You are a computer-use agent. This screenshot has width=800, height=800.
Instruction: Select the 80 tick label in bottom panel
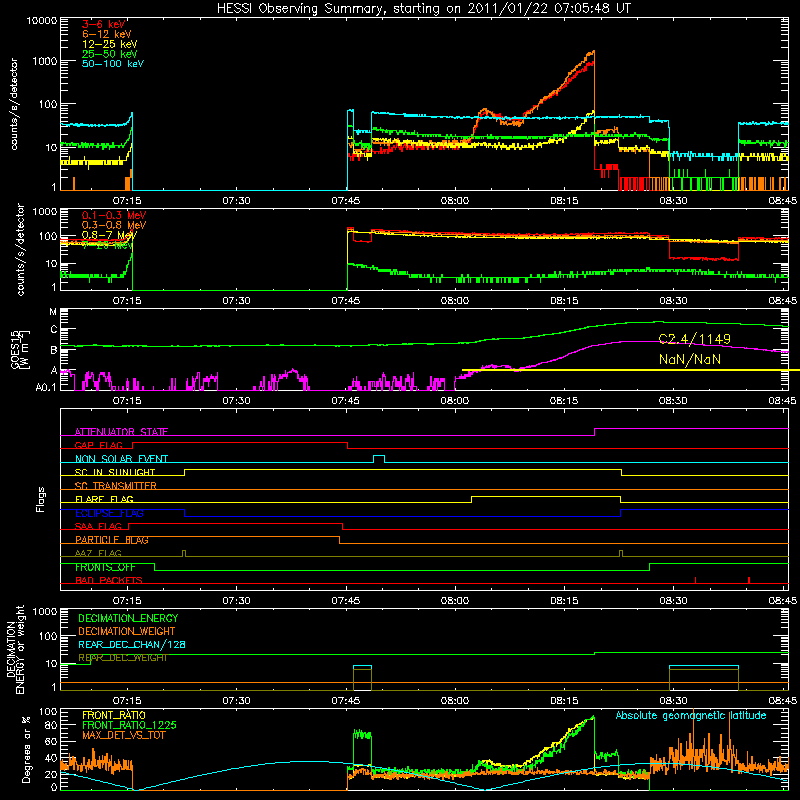[51, 725]
